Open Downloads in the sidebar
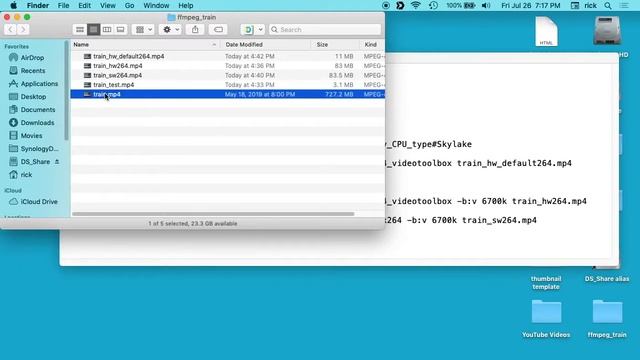The height and width of the screenshot is (360, 640). tap(32, 122)
